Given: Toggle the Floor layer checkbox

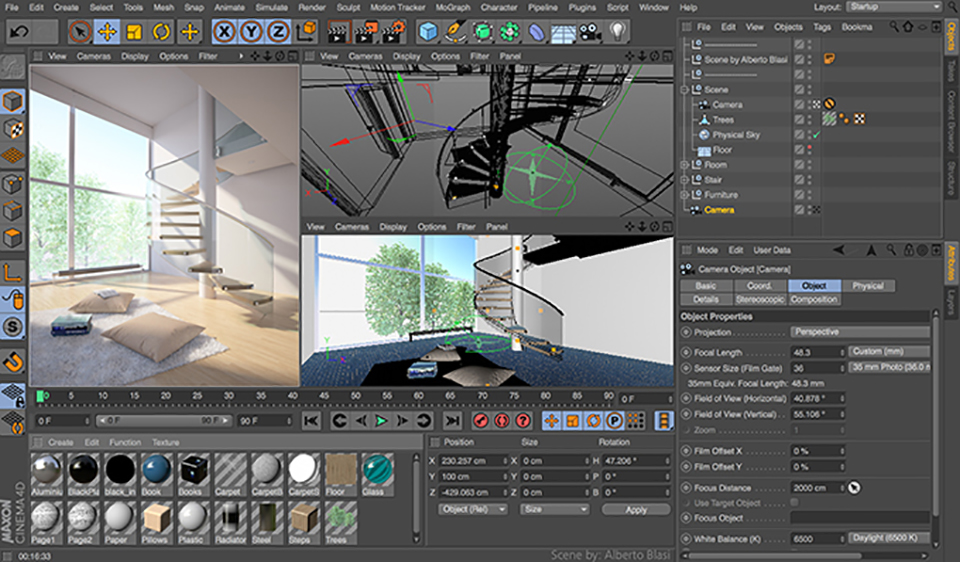Looking at the screenshot, I should [799, 150].
